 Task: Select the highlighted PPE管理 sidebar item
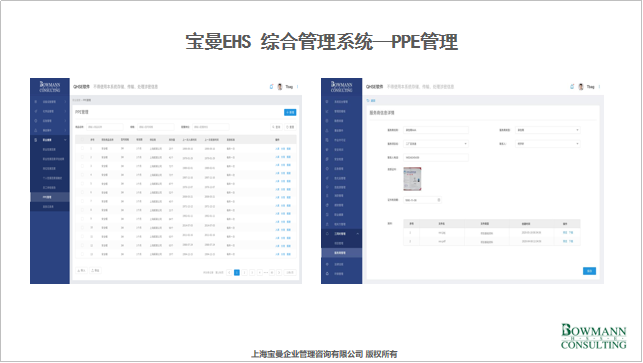(x=50, y=197)
